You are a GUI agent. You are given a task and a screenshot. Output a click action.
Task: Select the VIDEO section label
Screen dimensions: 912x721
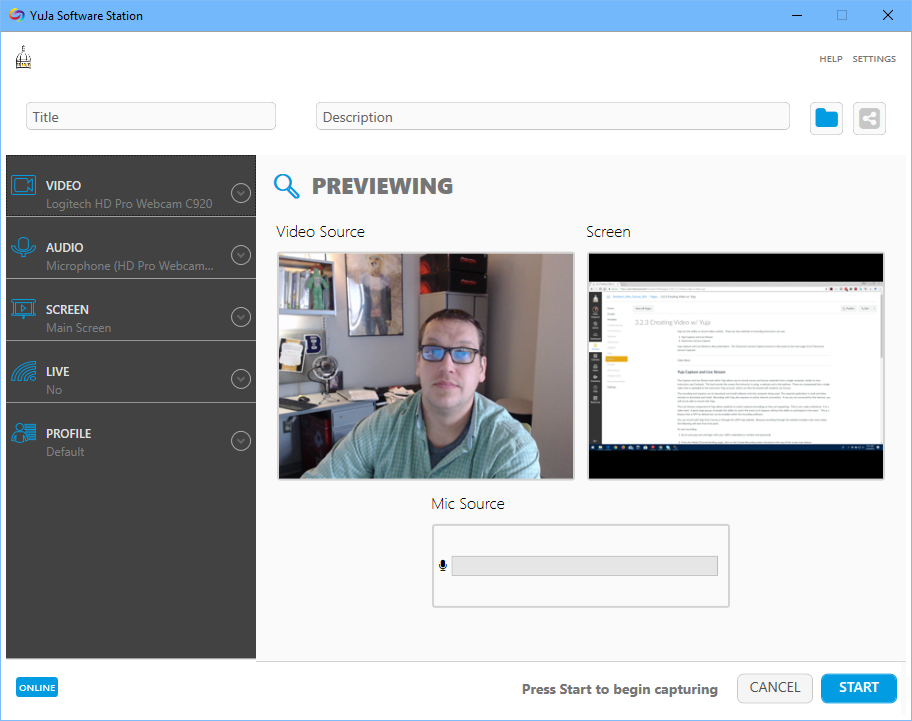pos(63,185)
